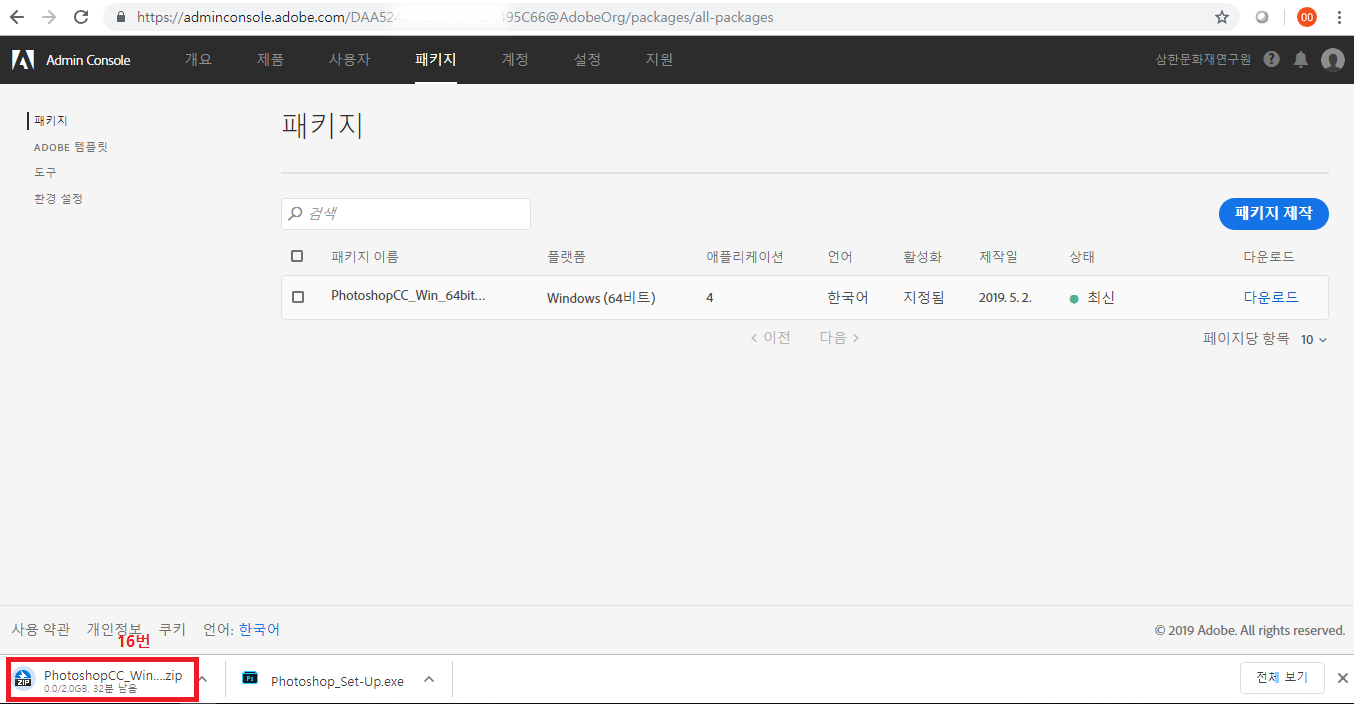
Task: Open 환경 설정 in the sidebar
Action: [x=58, y=198]
